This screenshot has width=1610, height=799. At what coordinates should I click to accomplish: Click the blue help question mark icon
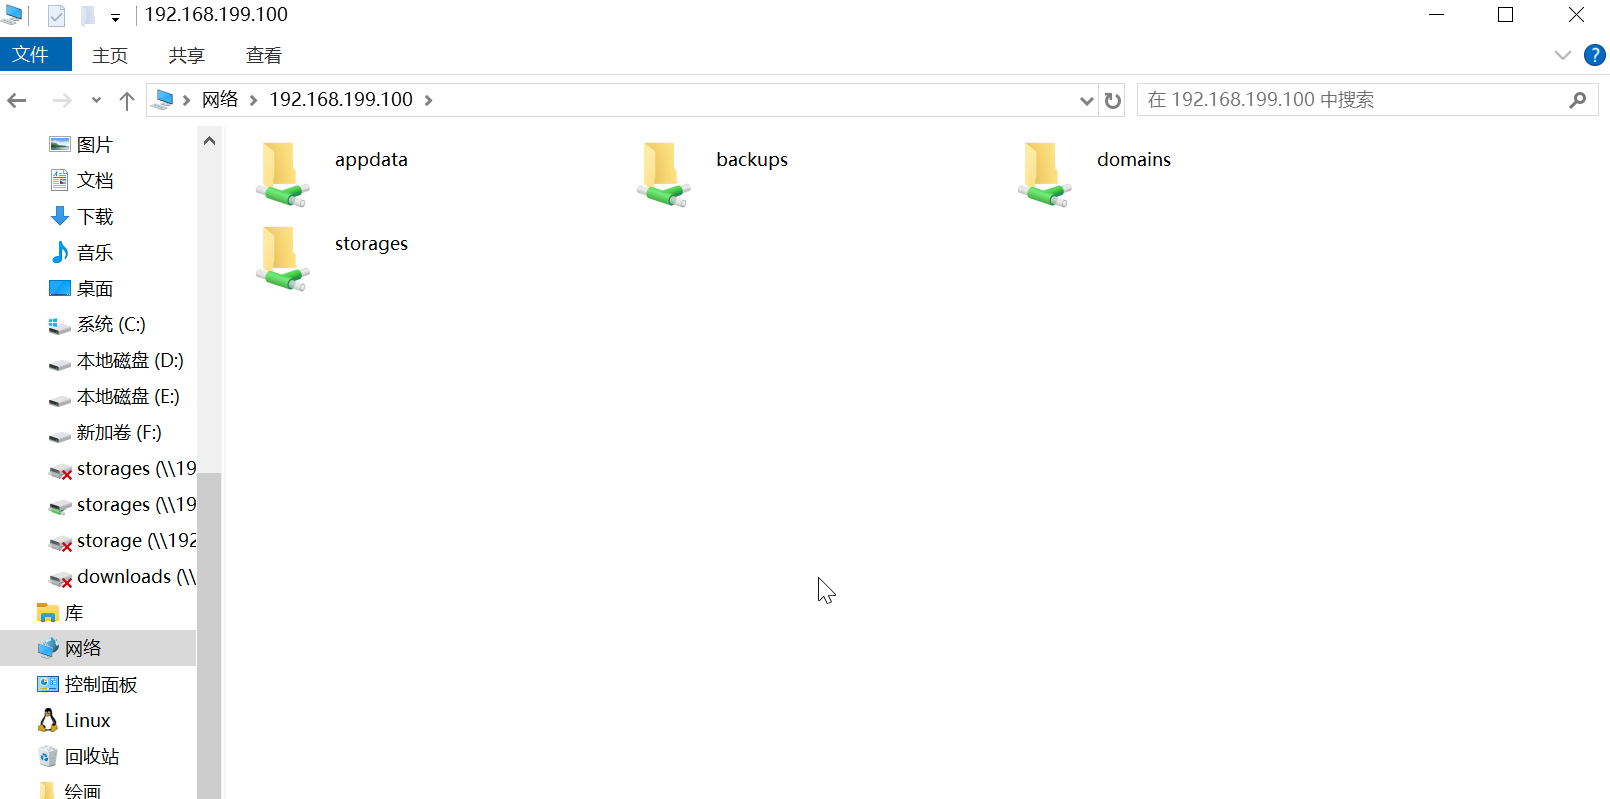(x=1595, y=55)
